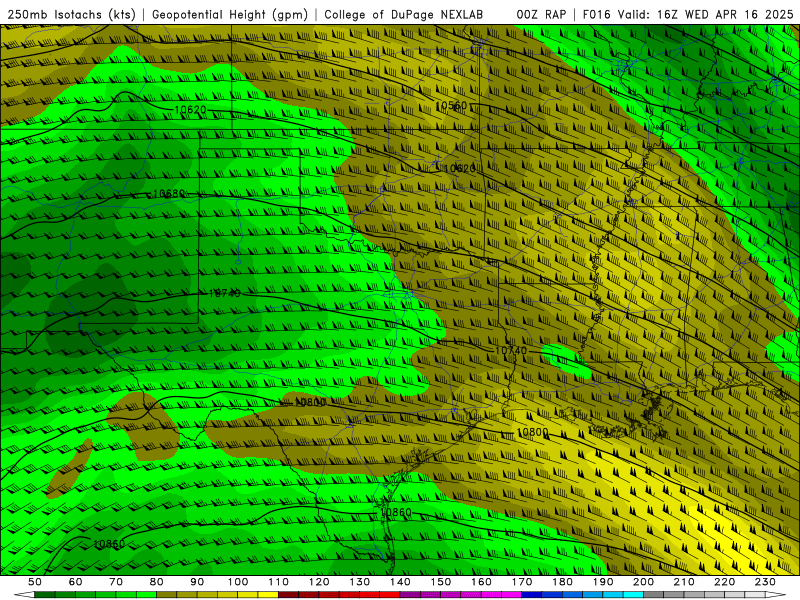Click the right arrow end of the color bar

(776, 595)
